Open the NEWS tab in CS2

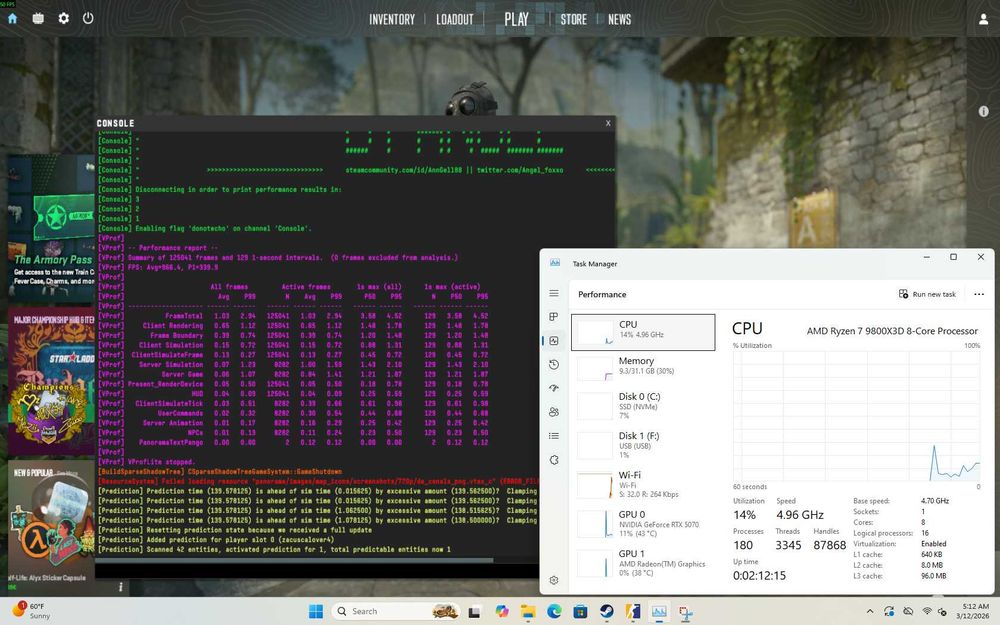619,19
